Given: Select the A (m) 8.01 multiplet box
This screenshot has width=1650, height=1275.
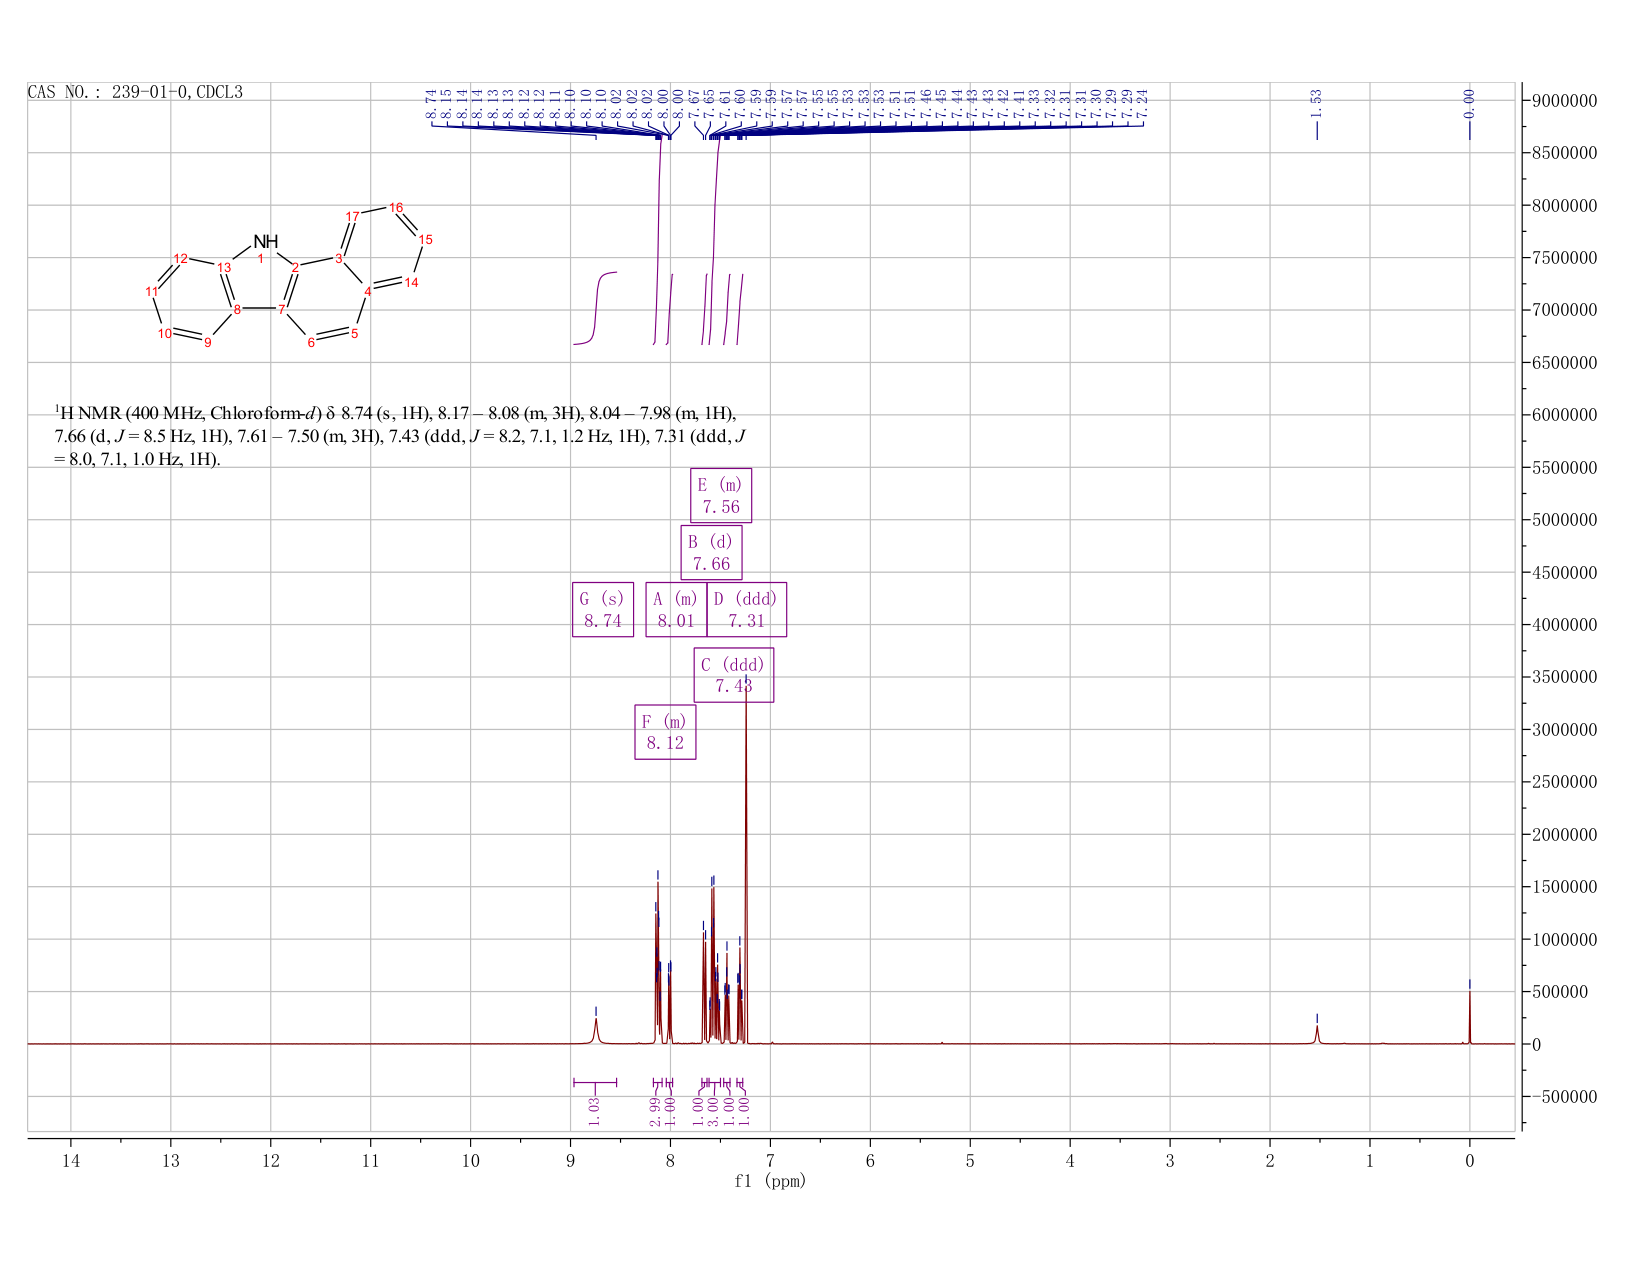Looking at the screenshot, I should (676, 609).
